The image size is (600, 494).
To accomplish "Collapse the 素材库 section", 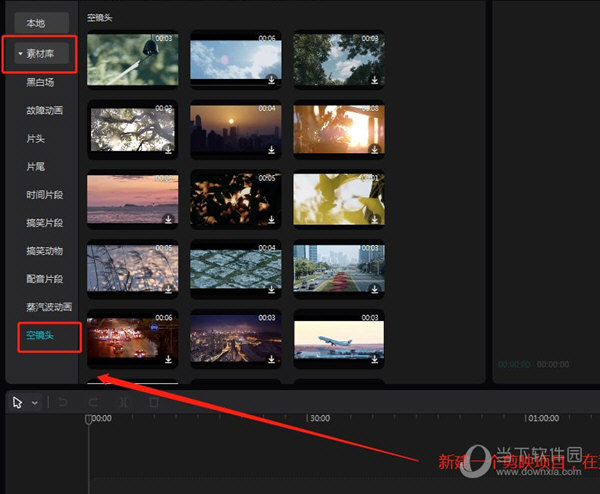I will tap(20, 54).
